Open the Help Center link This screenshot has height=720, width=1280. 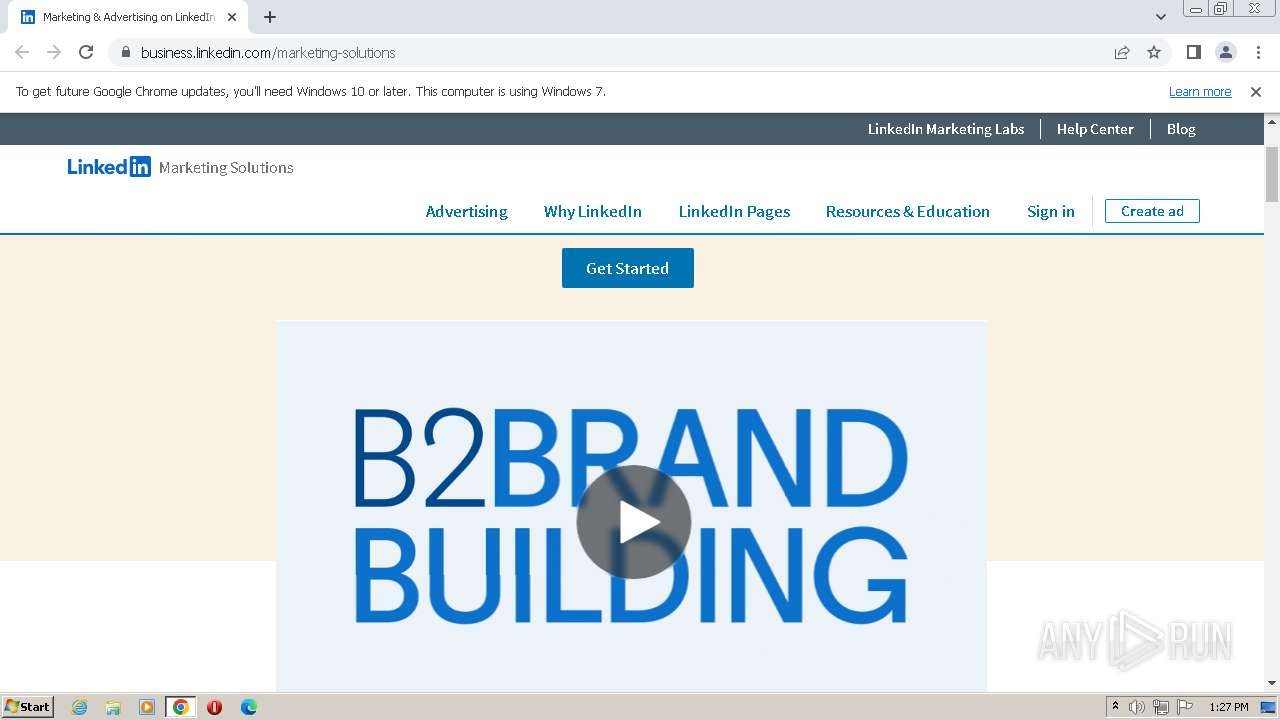tap(1095, 129)
